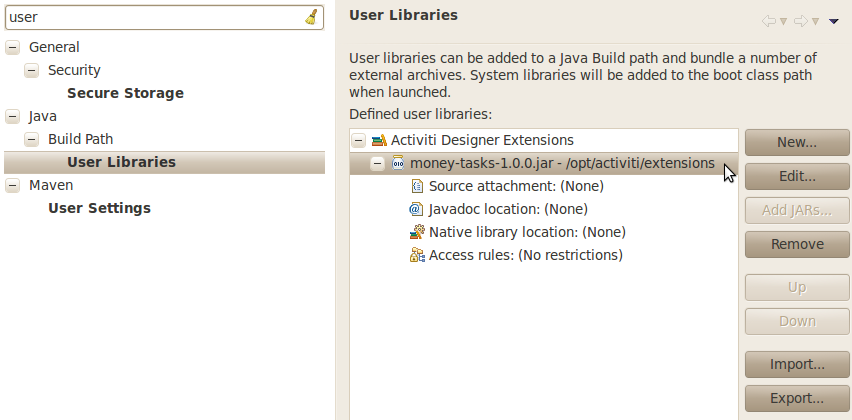Export user libraries with Export...
852x420 pixels.
click(797, 398)
